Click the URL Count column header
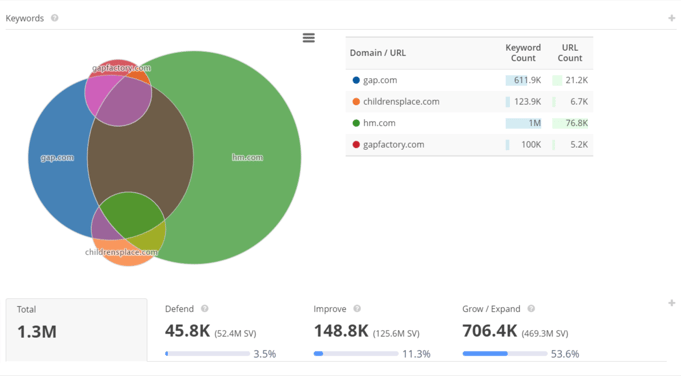 point(570,53)
